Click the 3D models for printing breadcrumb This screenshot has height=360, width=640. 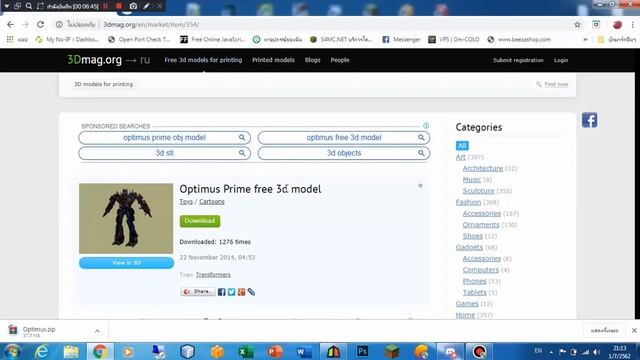click(x=103, y=84)
